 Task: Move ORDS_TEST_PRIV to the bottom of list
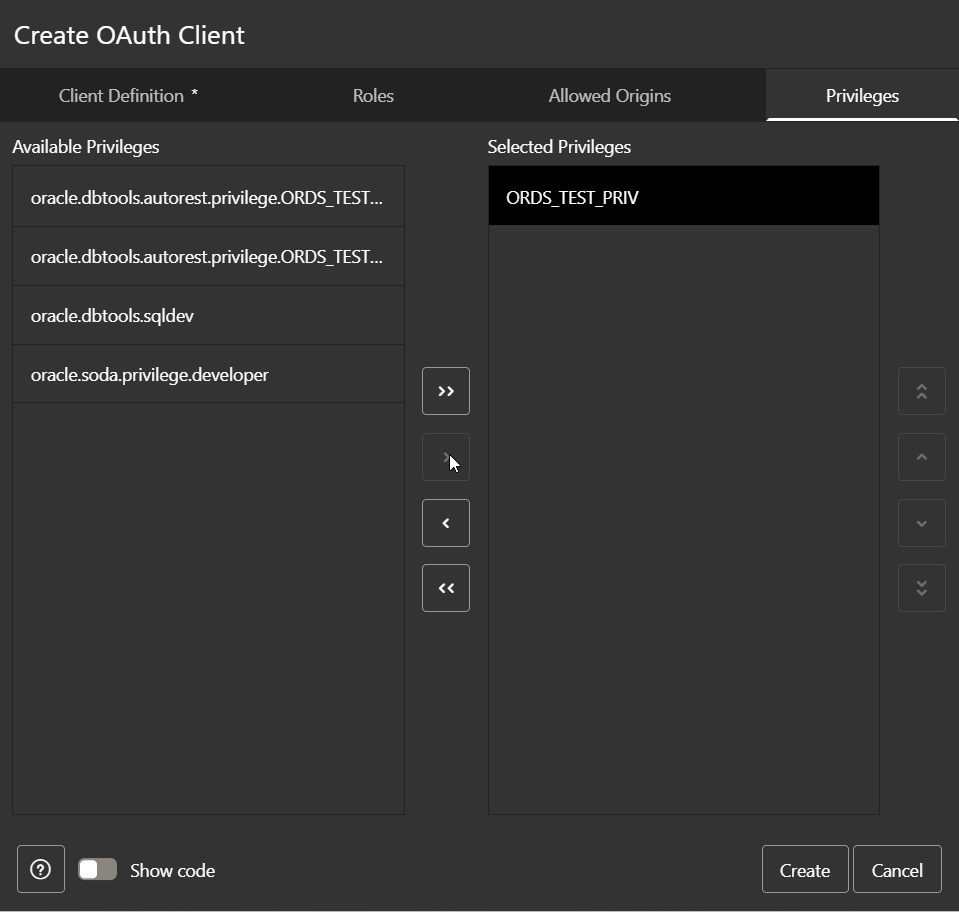coord(920,588)
